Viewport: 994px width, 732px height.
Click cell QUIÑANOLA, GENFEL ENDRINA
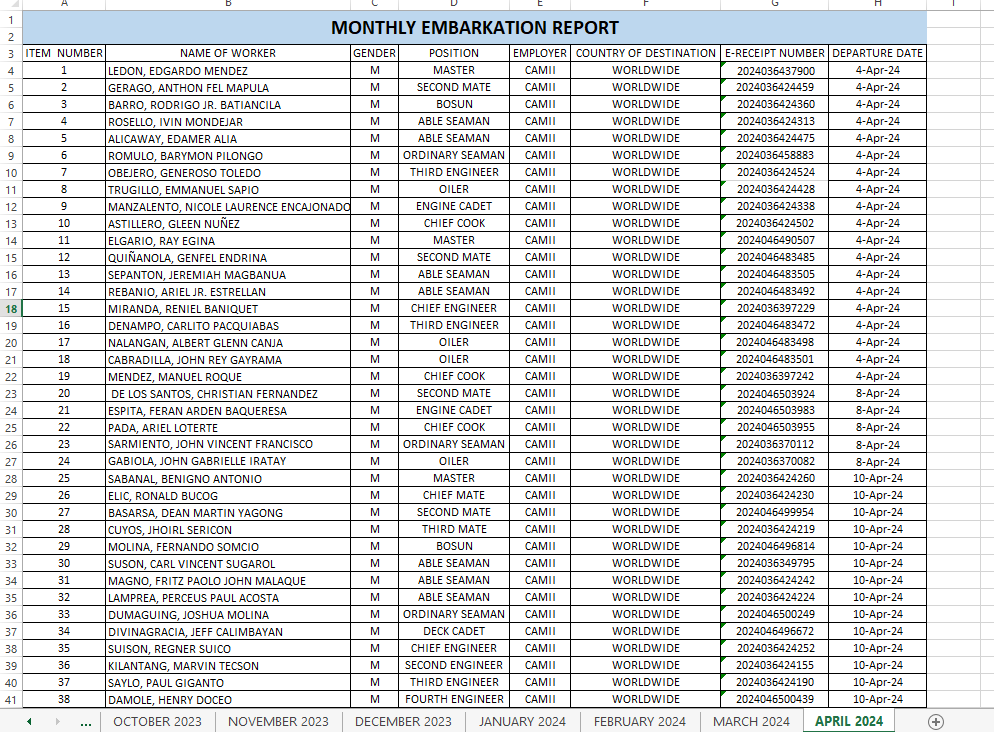pos(228,257)
